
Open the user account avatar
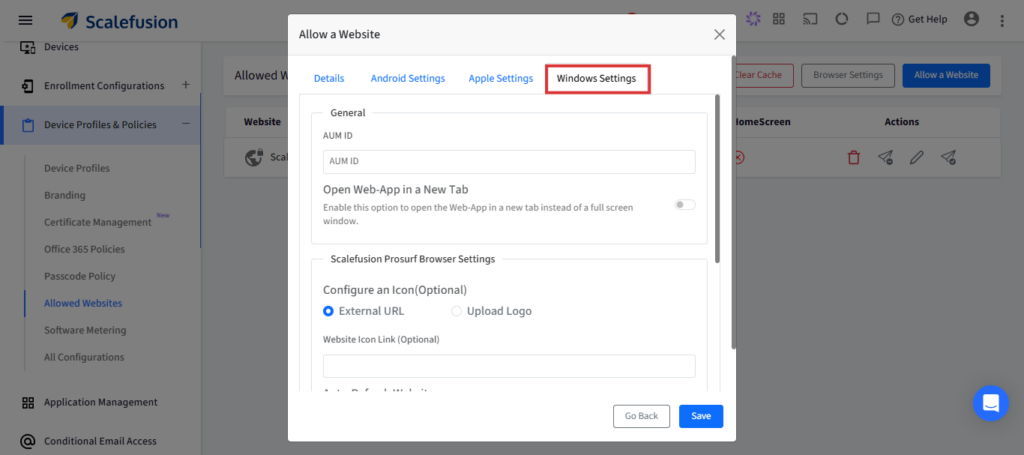(x=972, y=19)
